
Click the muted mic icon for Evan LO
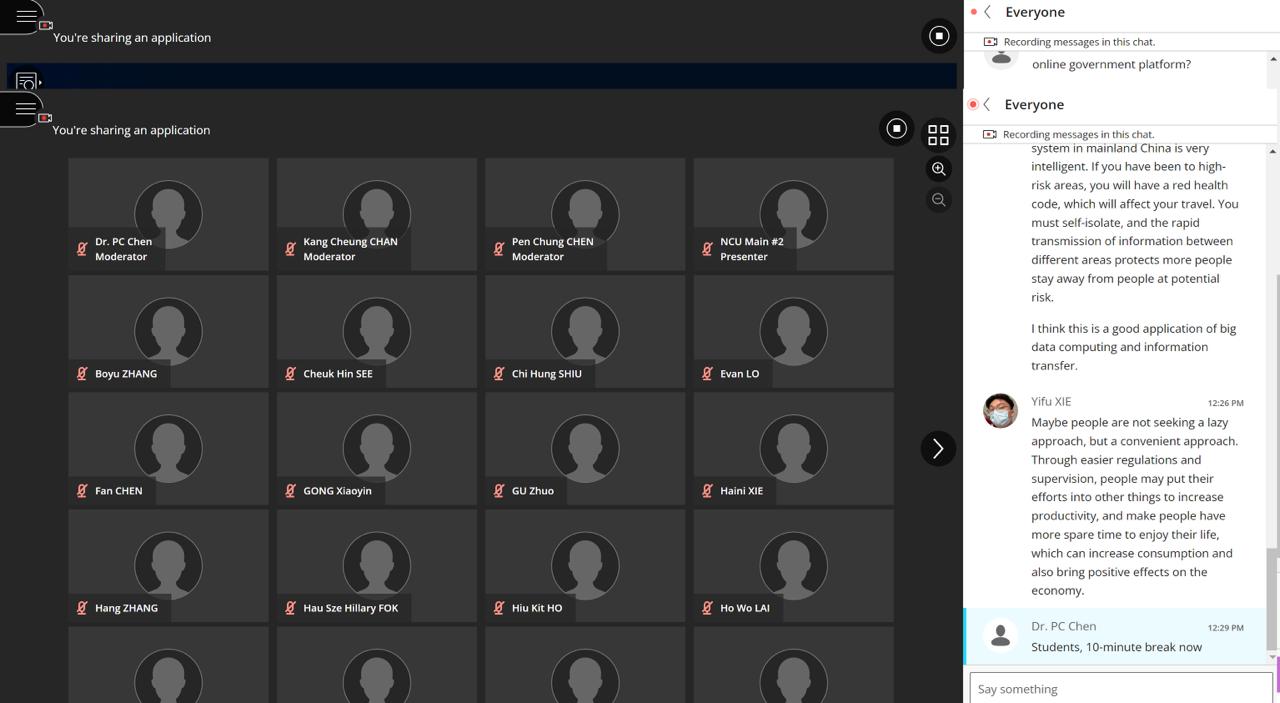pyautogui.click(x=707, y=374)
